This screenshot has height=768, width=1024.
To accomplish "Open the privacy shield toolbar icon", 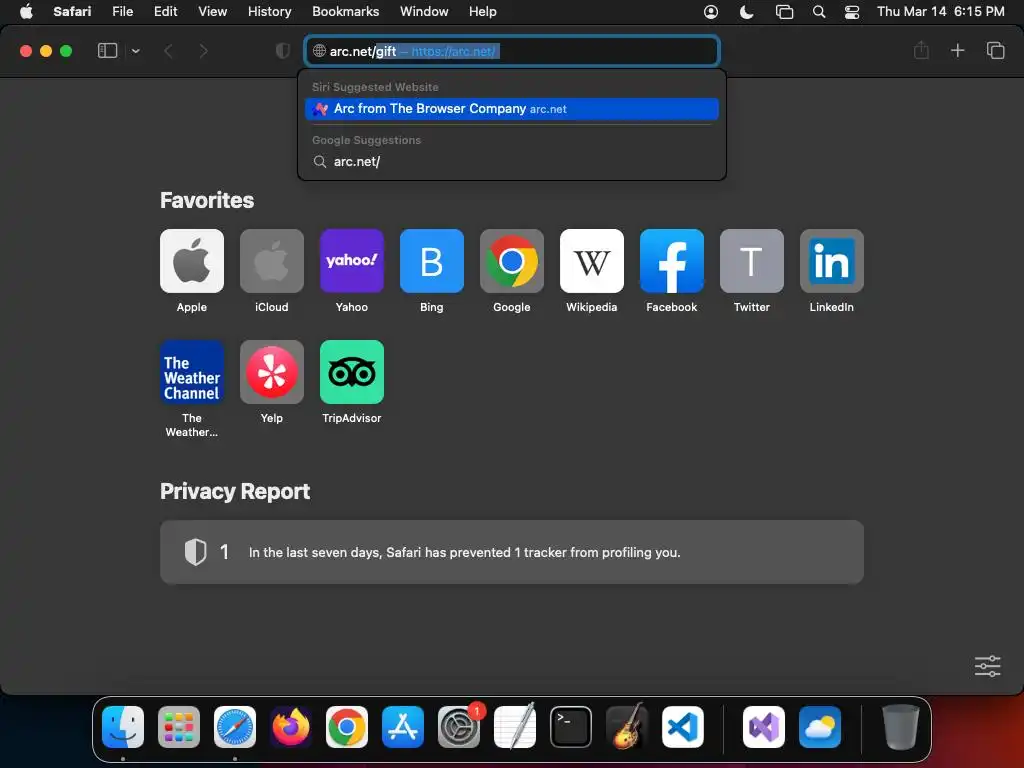I will [282, 51].
